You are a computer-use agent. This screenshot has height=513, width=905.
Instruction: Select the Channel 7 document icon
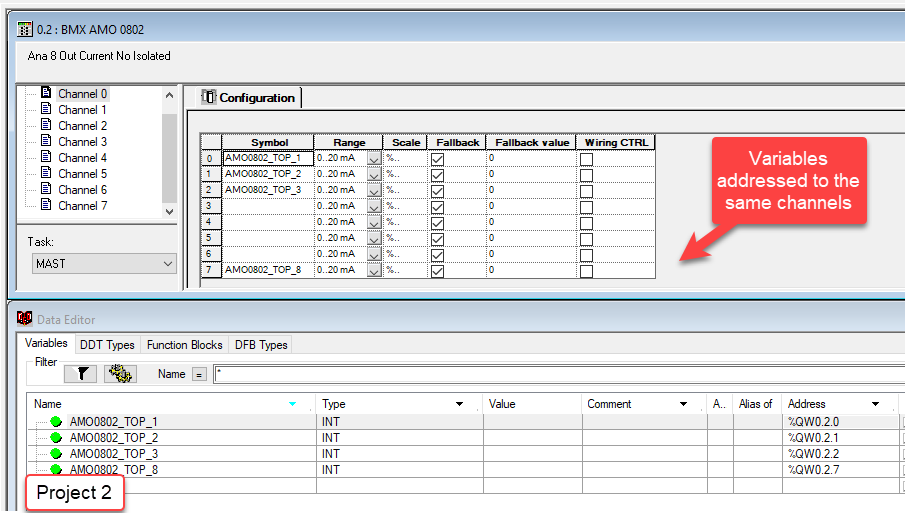[x=46, y=205]
